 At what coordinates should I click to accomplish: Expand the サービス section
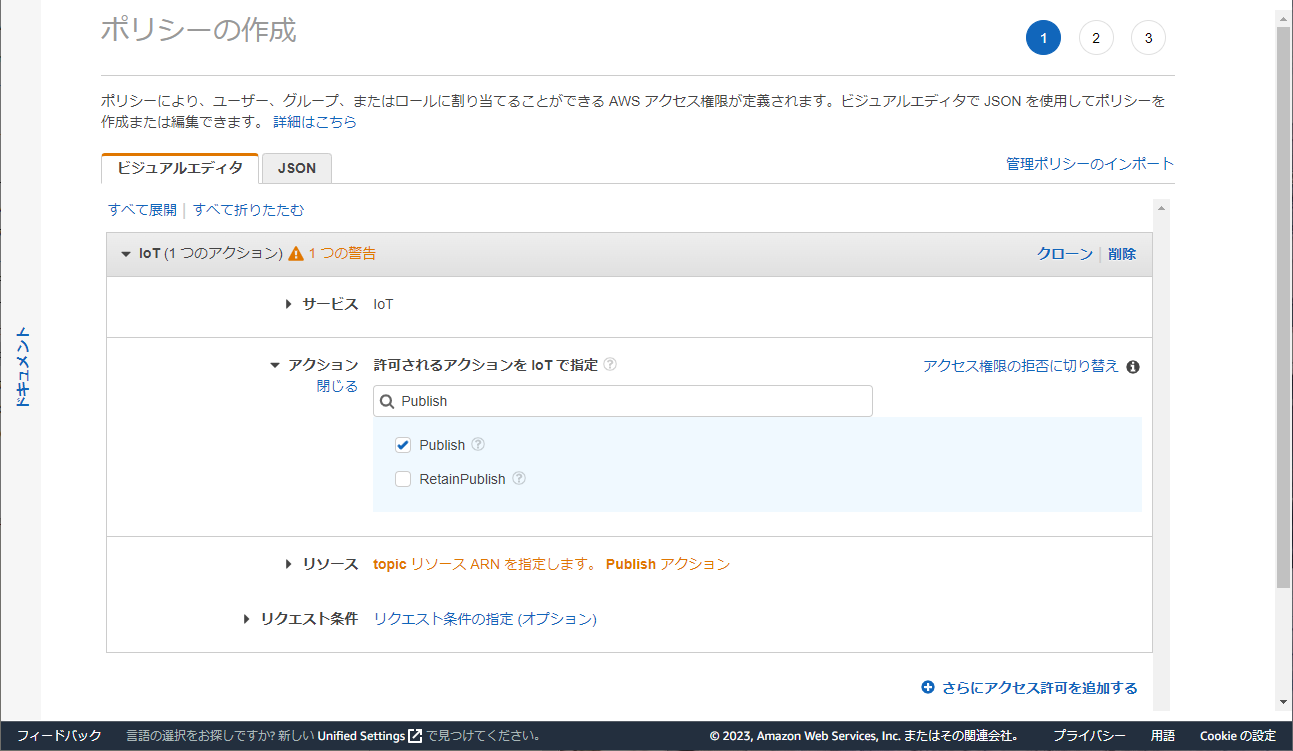[x=289, y=304]
